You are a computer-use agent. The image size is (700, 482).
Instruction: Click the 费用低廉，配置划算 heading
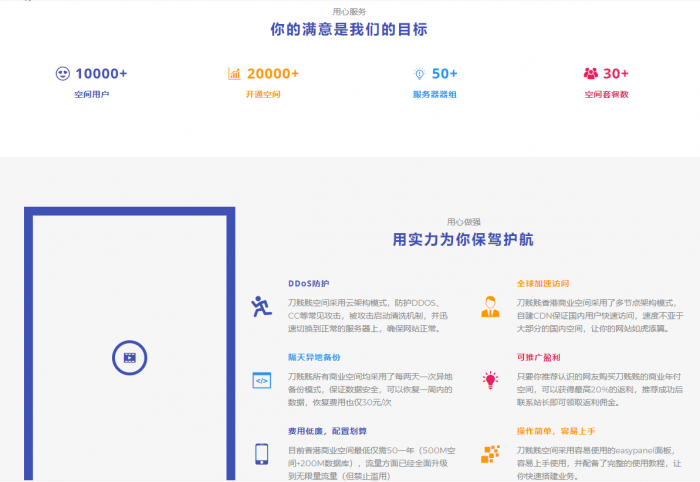coord(324,431)
